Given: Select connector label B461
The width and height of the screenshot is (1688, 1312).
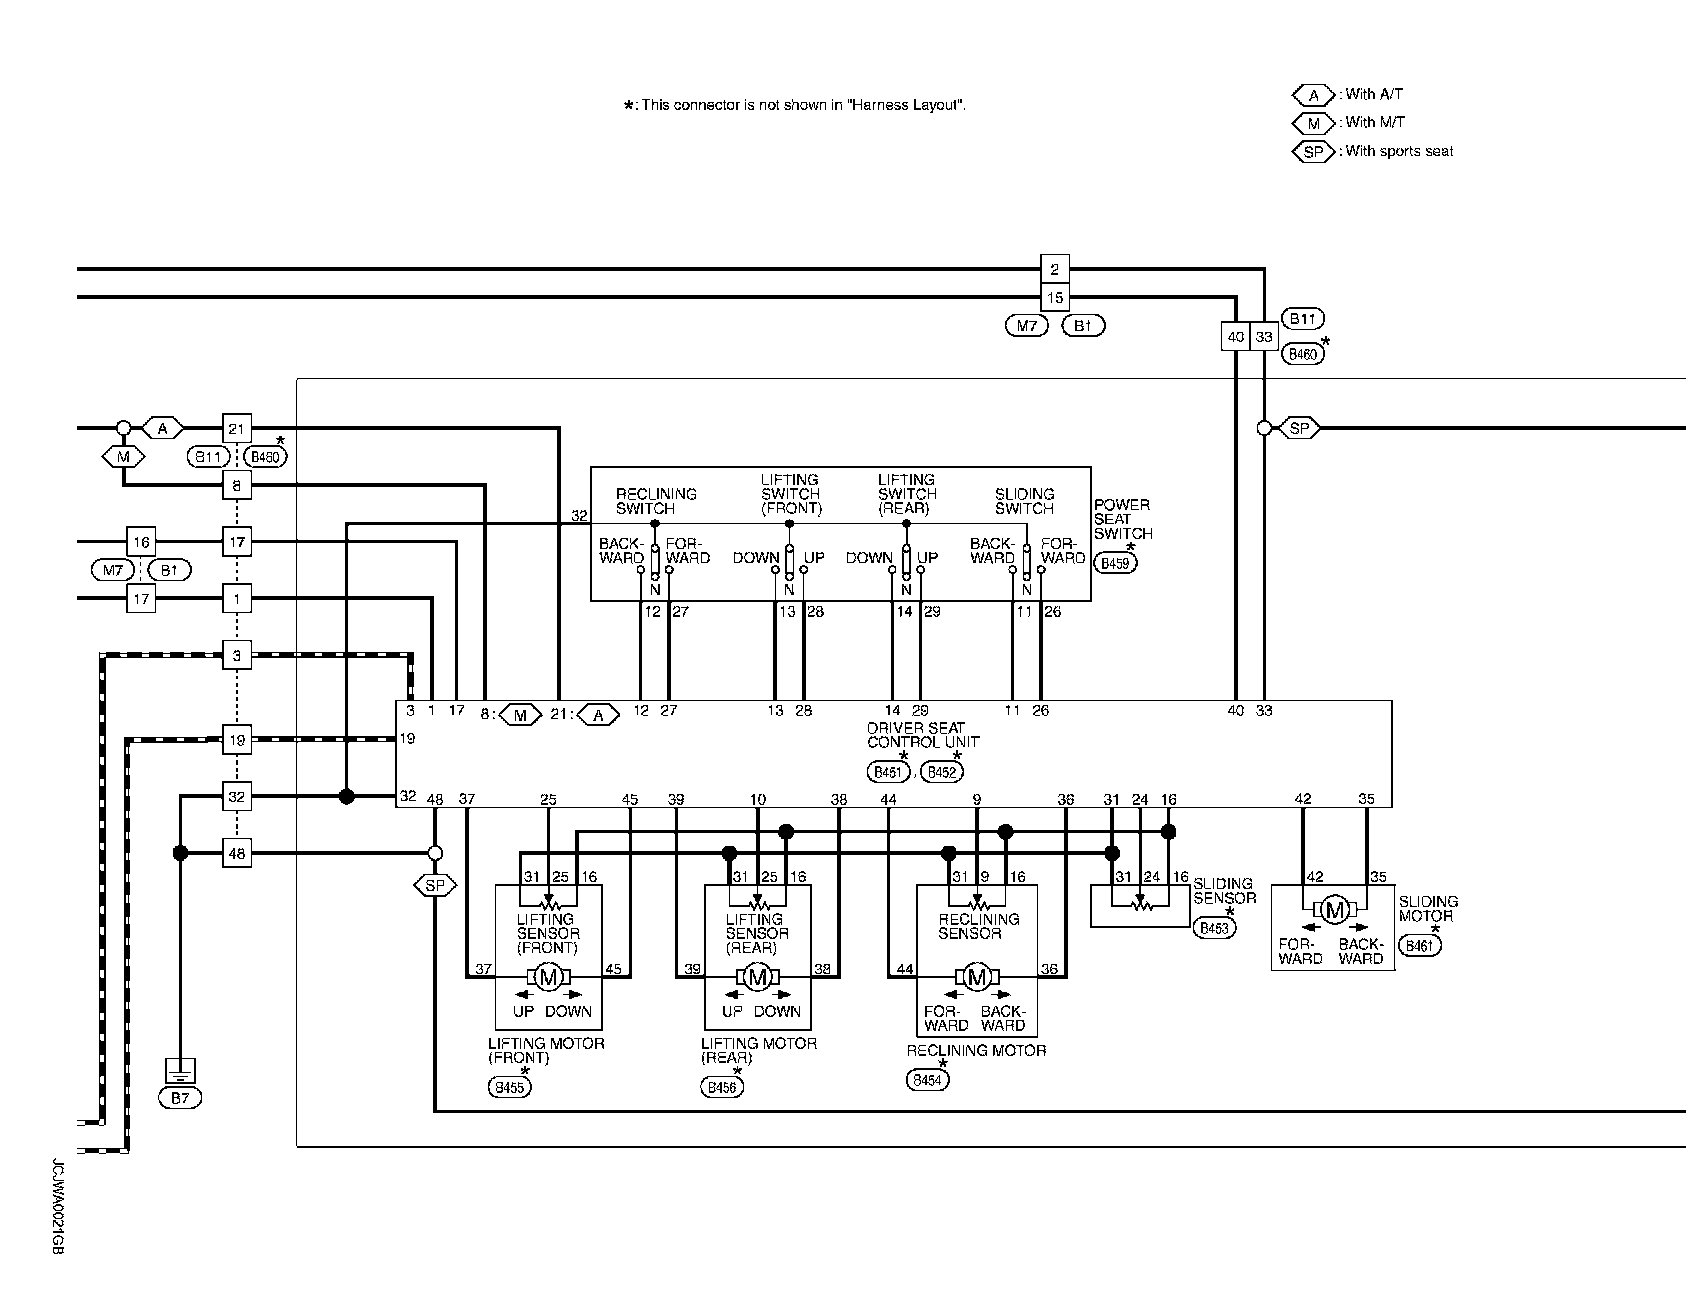Looking at the screenshot, I should [x=1421, y=946].
